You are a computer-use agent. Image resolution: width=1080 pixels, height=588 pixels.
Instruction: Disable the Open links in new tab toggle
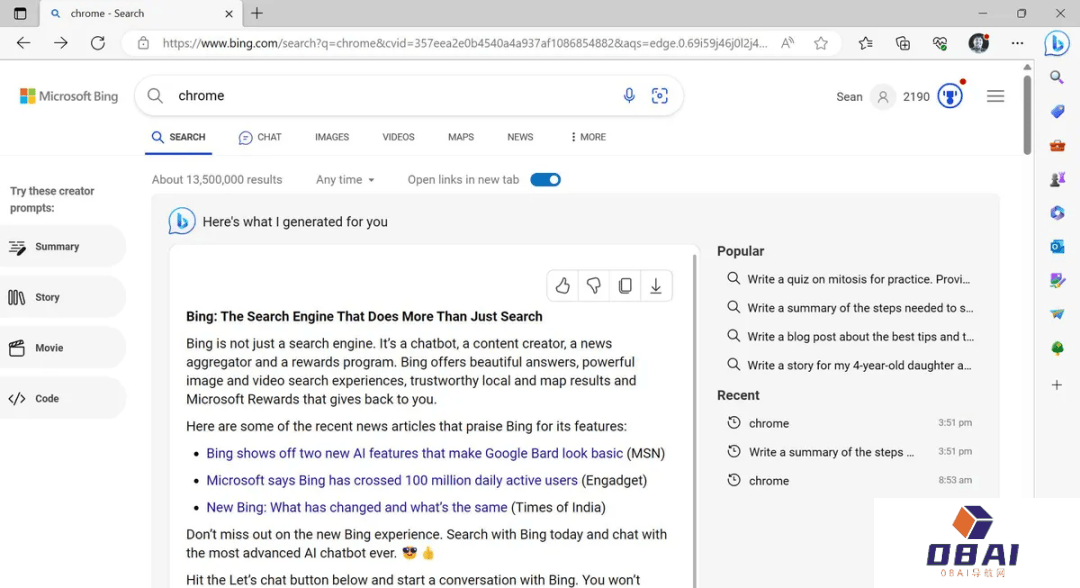(x=545, y=179)
